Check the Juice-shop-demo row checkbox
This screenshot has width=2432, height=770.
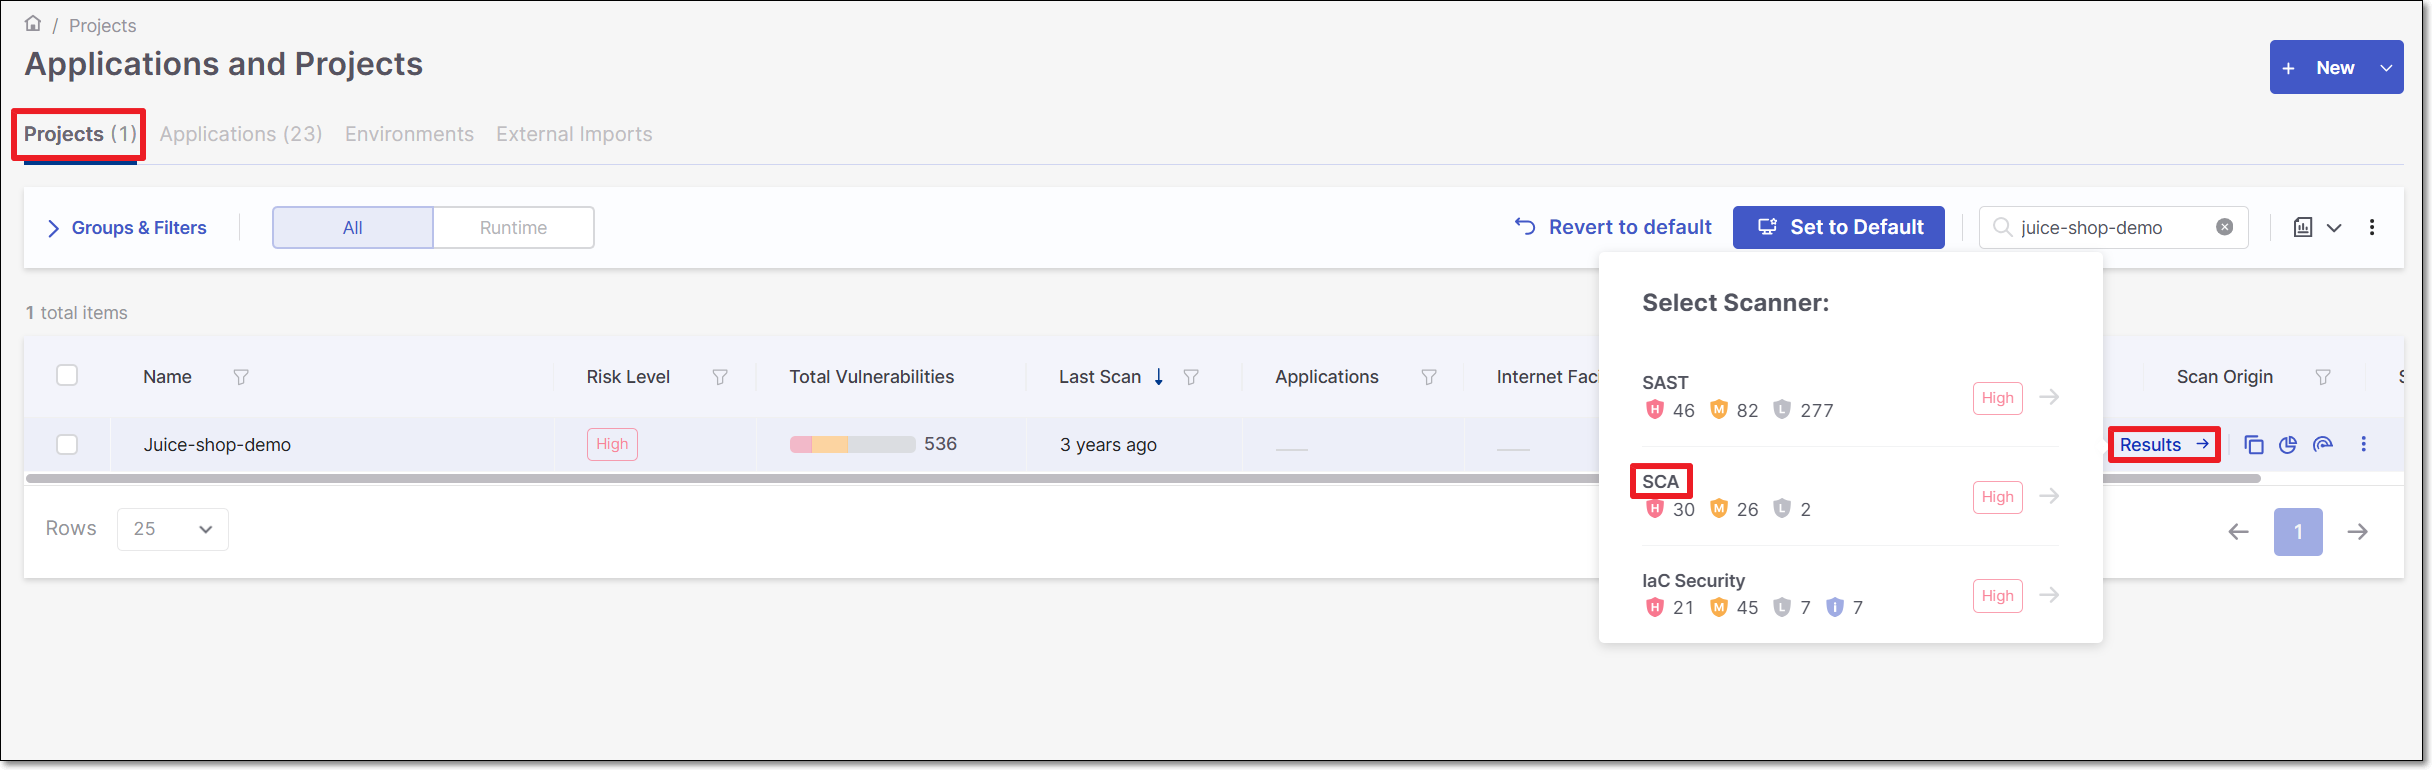pos(67,444)
